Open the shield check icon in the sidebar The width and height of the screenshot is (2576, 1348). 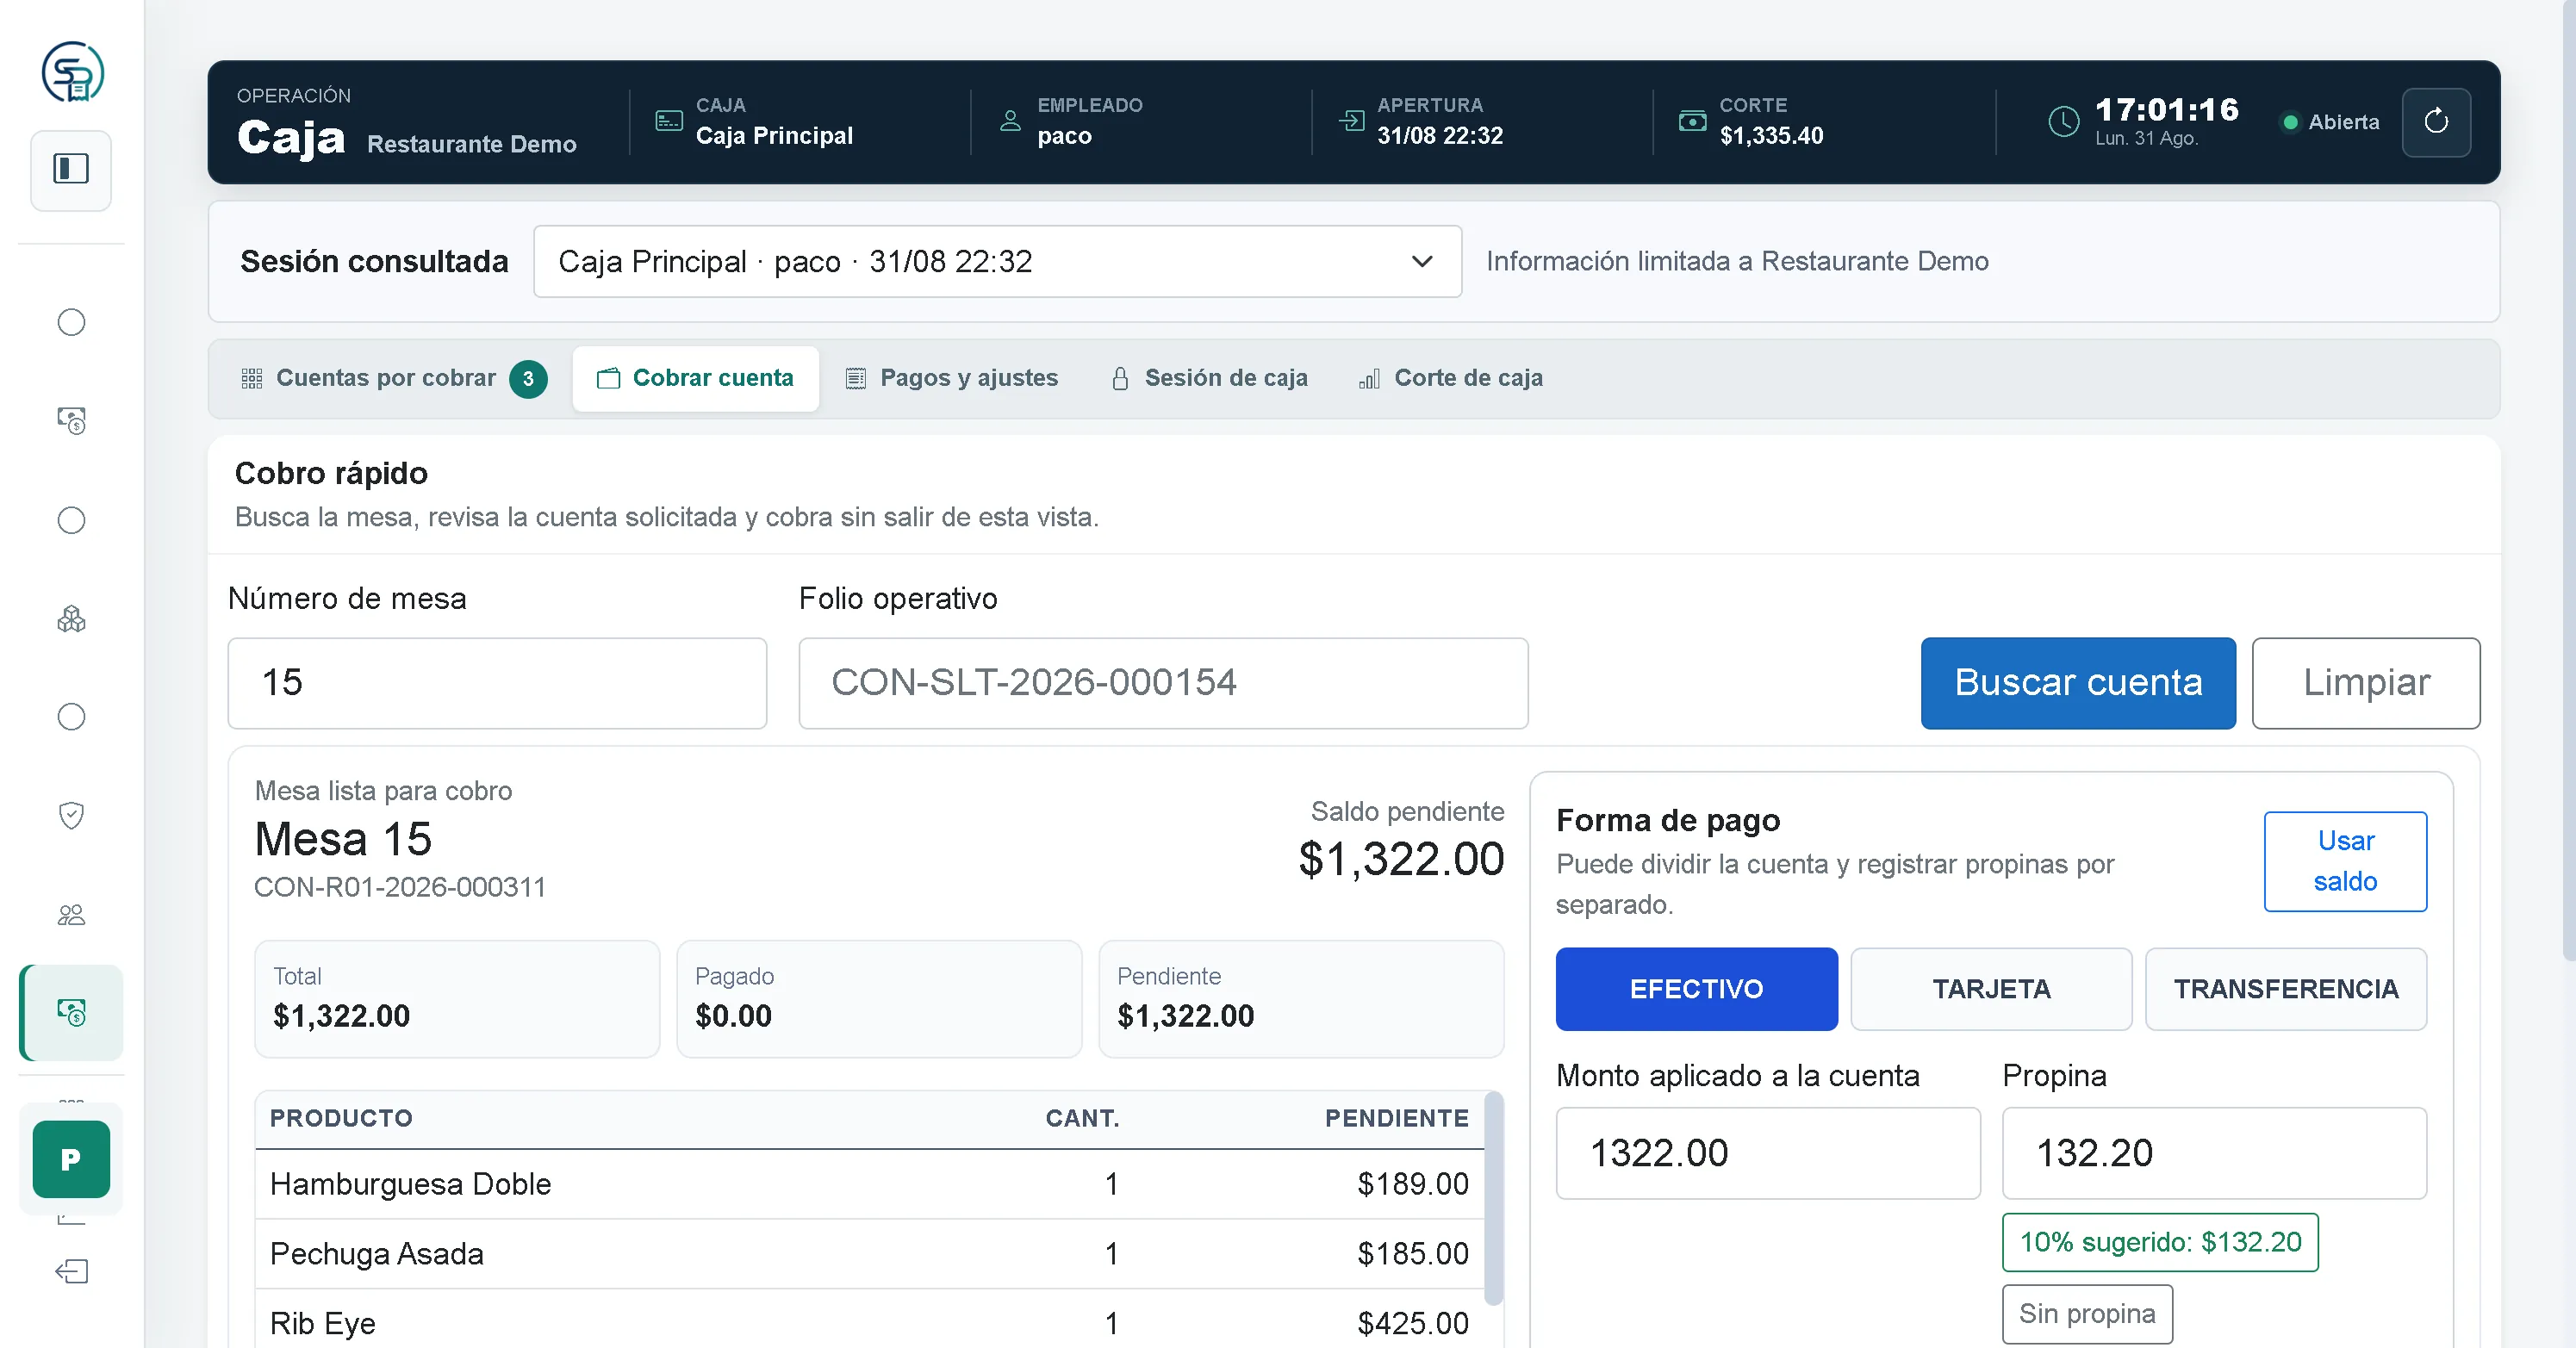tap(71, 815)
